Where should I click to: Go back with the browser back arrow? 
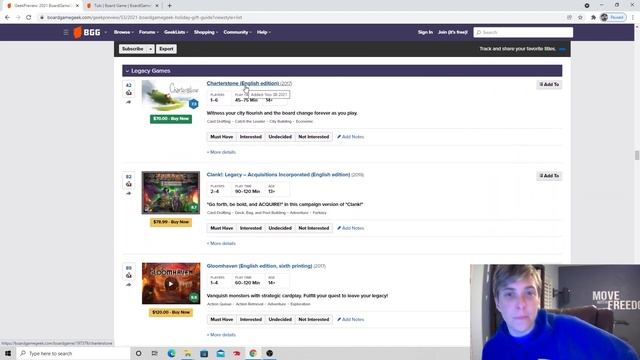tap(7, 18)
